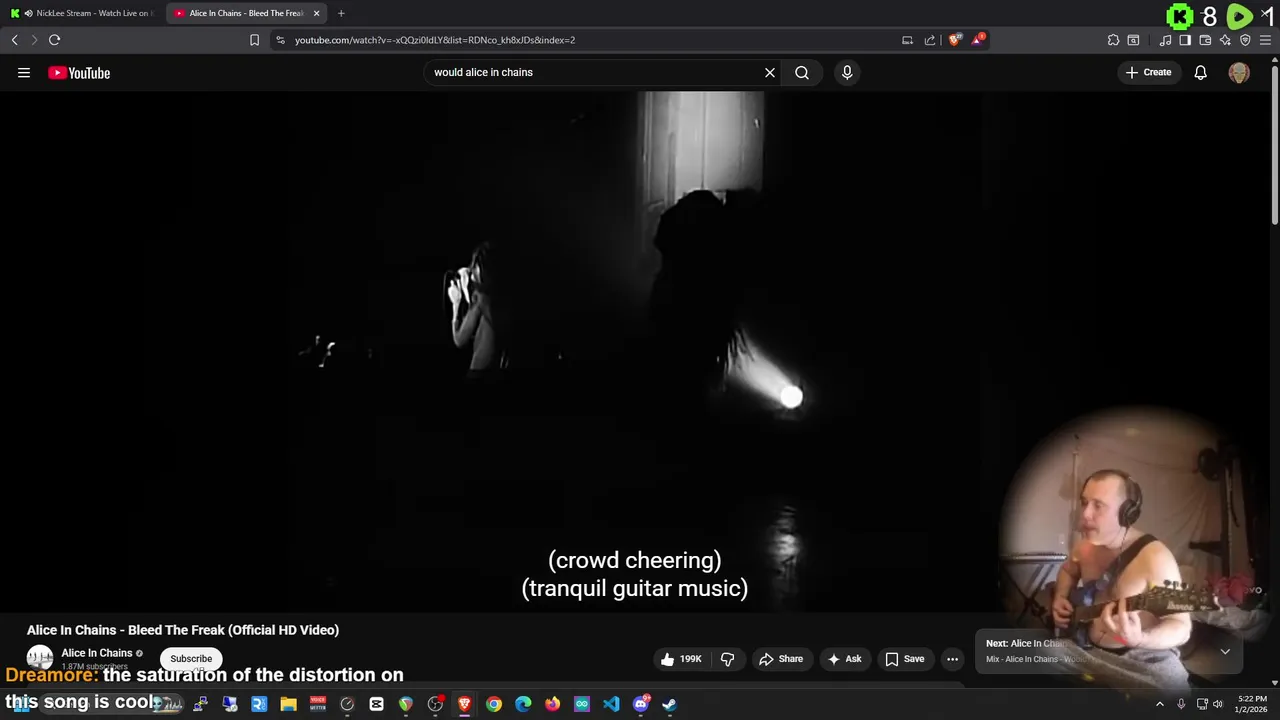Screen dimensions: 1280x720
Task: Open browser extensions puzzle icon
Action: 1113,40
